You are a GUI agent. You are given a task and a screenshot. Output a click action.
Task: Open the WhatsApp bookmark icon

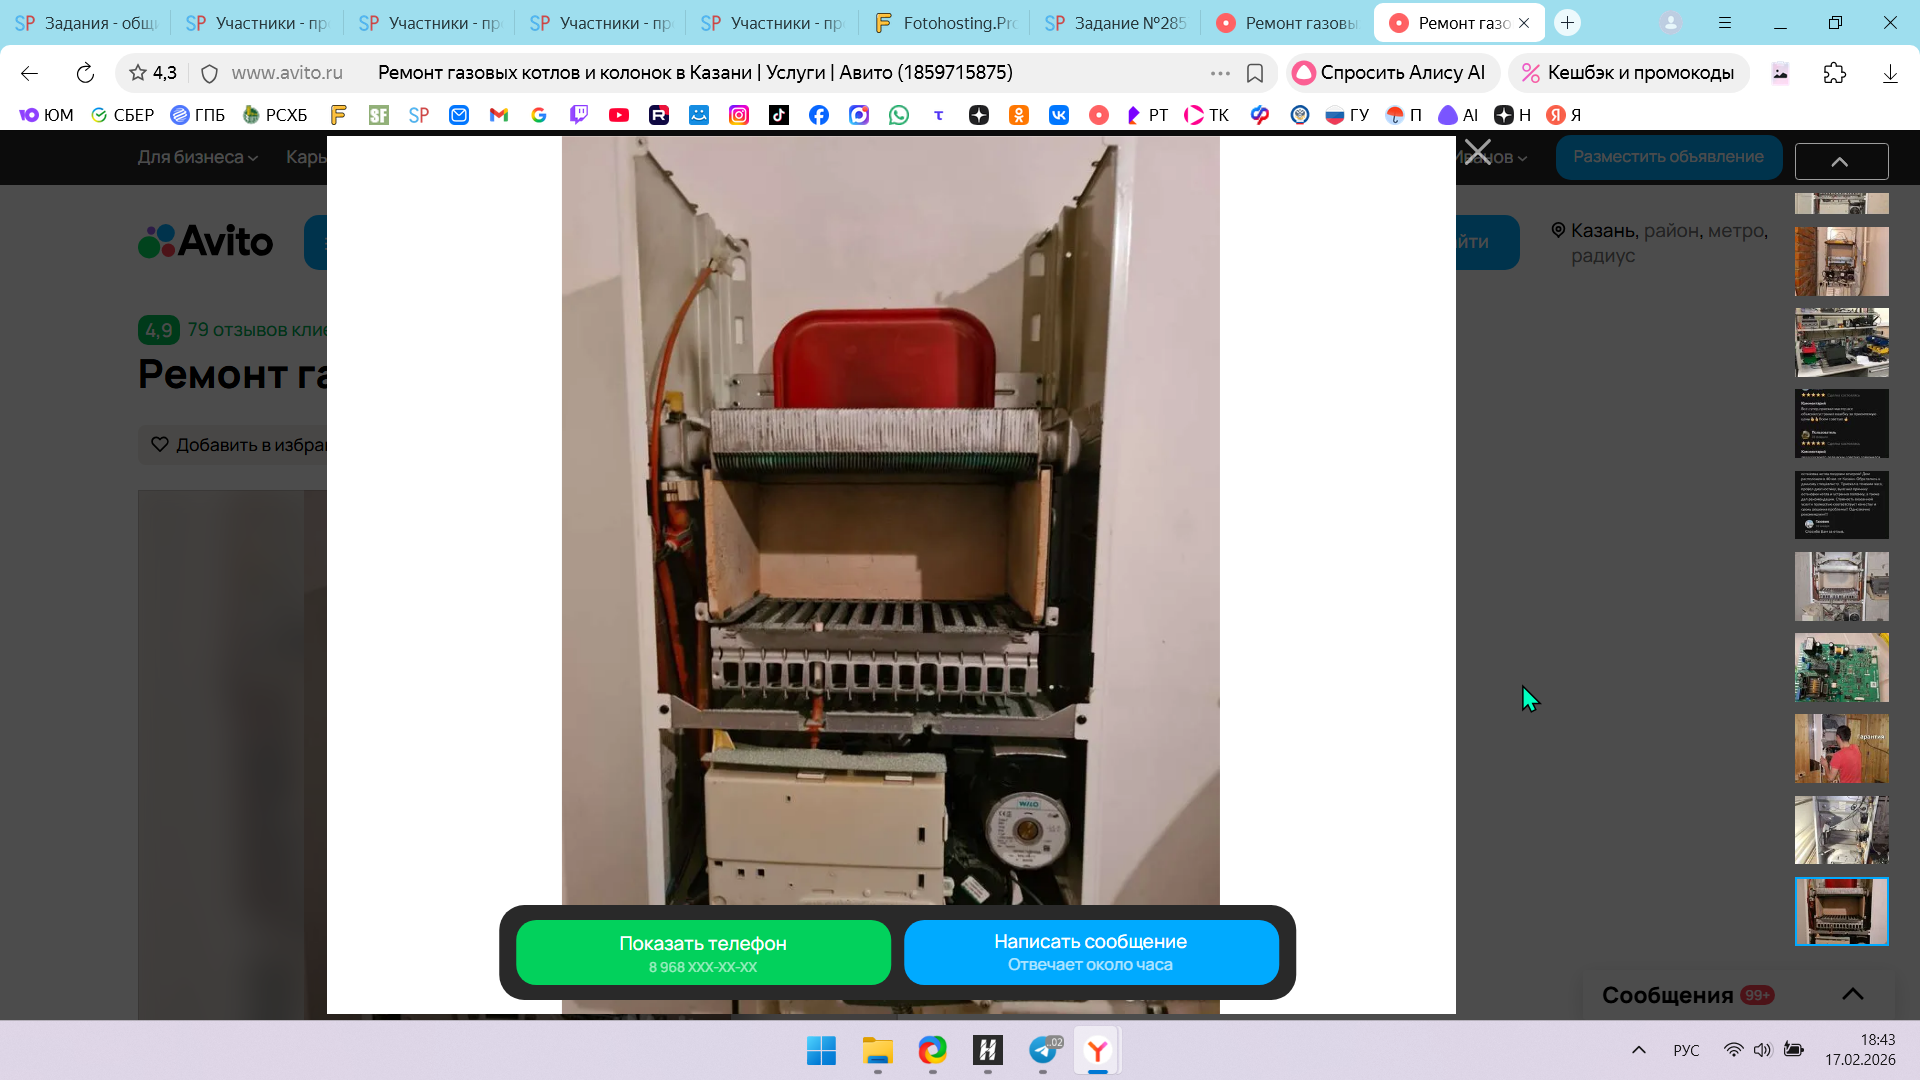[x=899, y=115]
